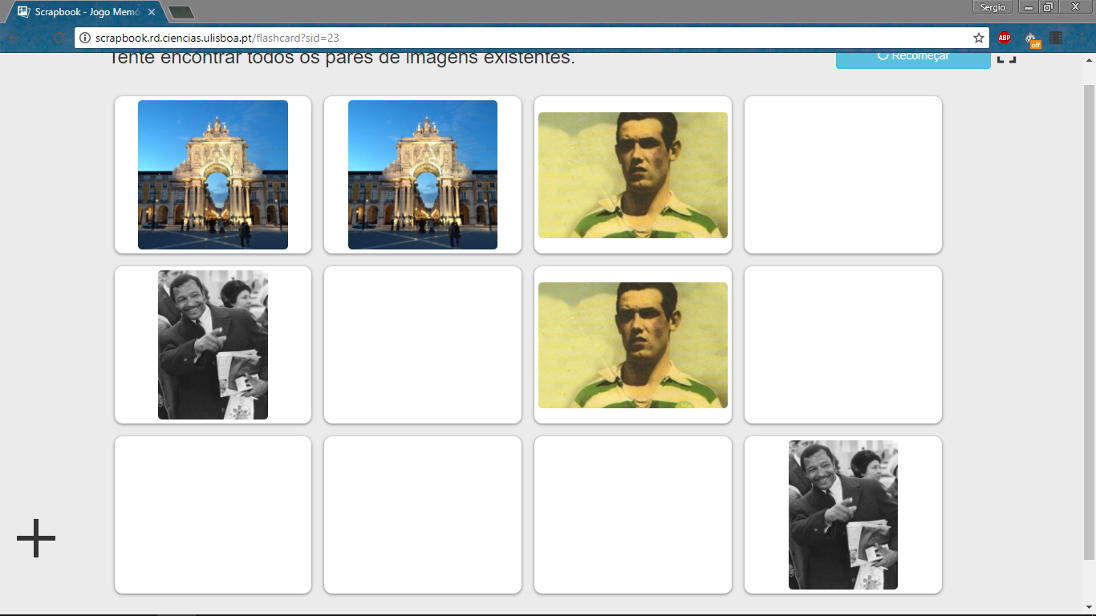Click the plus icon in the bottom-left corner

tap(36, 538)
